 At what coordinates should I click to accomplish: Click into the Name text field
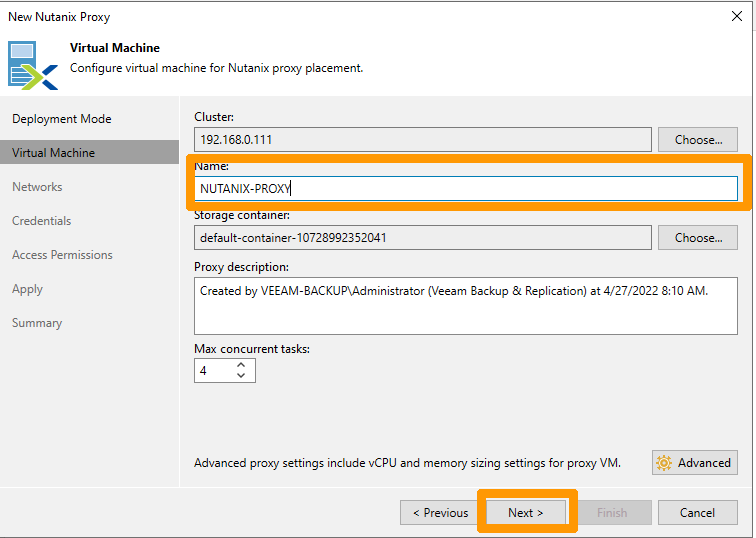click(x=466, y=188)
